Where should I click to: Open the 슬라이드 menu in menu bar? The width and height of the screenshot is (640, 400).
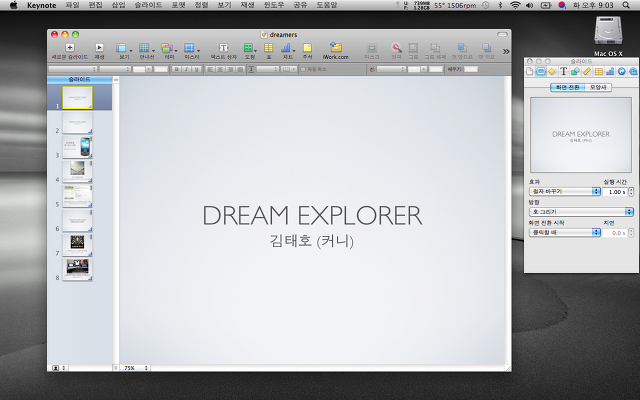[148, 5]
